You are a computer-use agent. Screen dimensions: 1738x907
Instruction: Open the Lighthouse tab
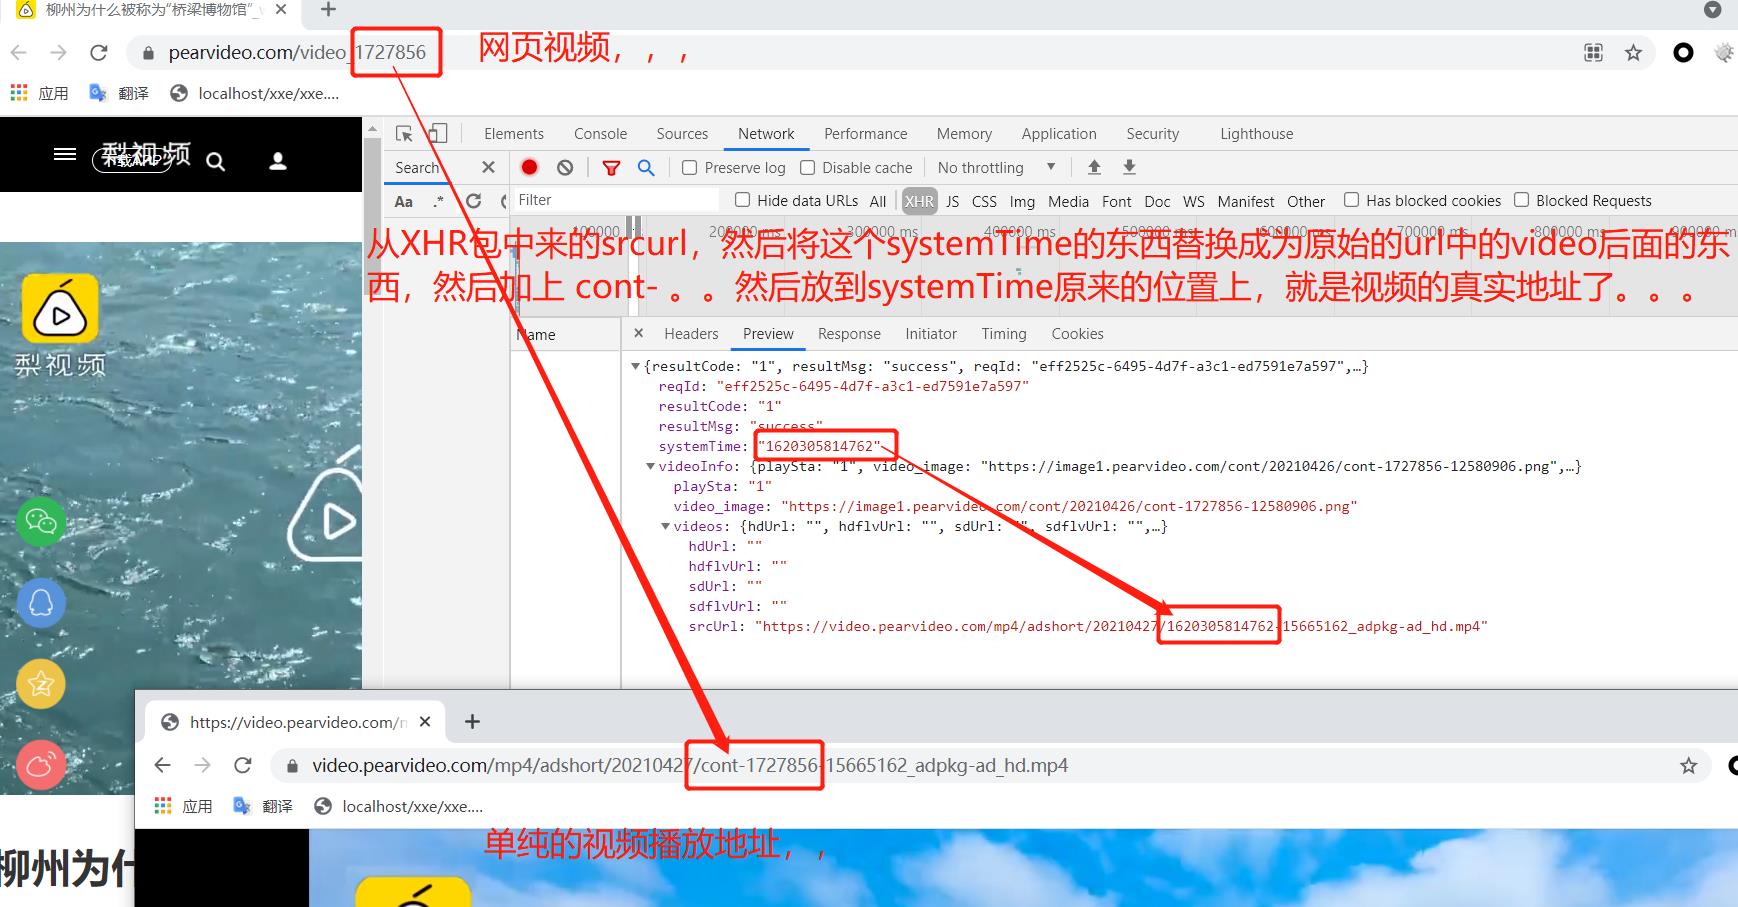[x=1257, y=134]
